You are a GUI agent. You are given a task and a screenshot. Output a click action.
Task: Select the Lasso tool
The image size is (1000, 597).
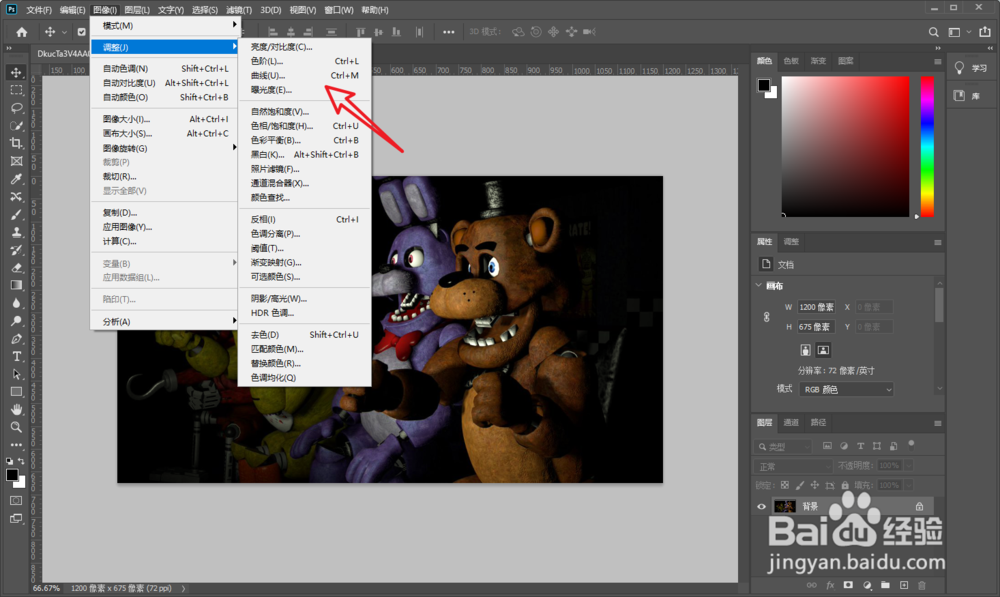(x=17, y=108)
